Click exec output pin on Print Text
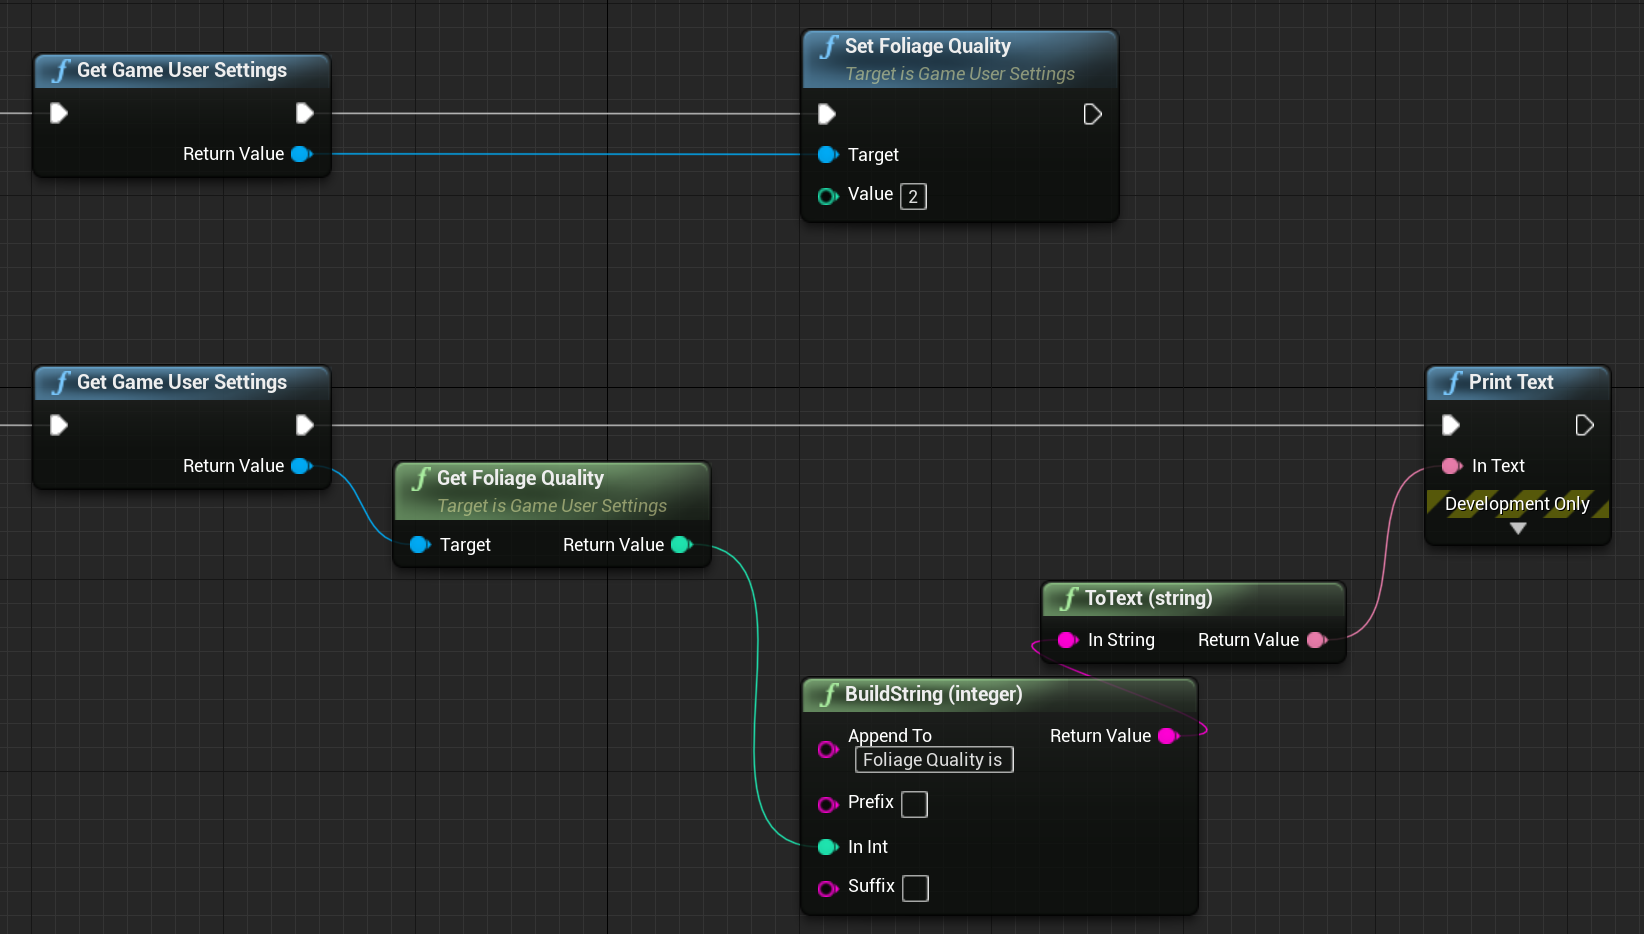 pyautogui.click(x=1585, y=426)
